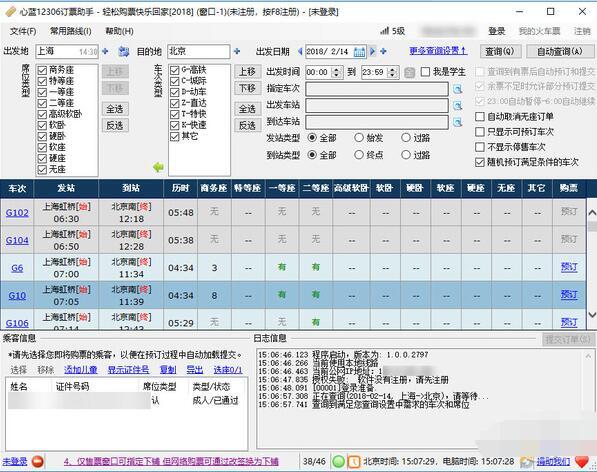Viewport: 597px width, 472px height.
Task: Click the orange clock sync icon
Action: pyautogui.click(x=354, y=462)
